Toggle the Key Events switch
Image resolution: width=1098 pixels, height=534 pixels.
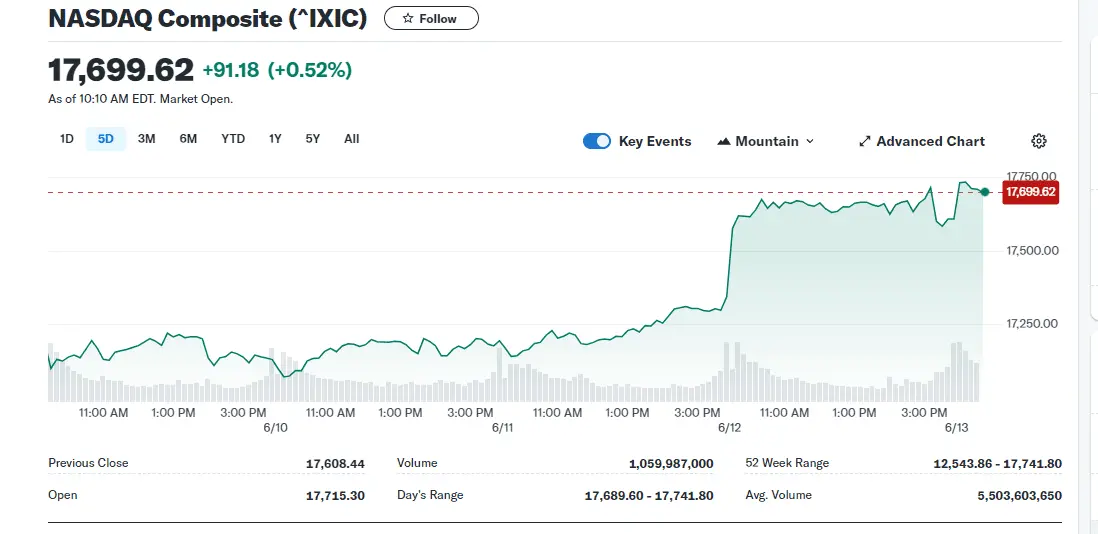[x=597, y=141]
